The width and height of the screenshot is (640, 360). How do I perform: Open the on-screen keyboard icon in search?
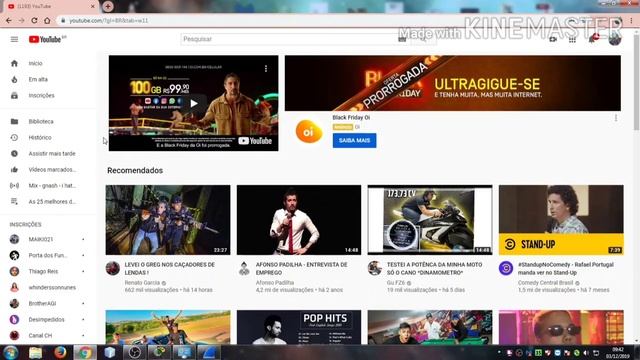pos(402,39)
